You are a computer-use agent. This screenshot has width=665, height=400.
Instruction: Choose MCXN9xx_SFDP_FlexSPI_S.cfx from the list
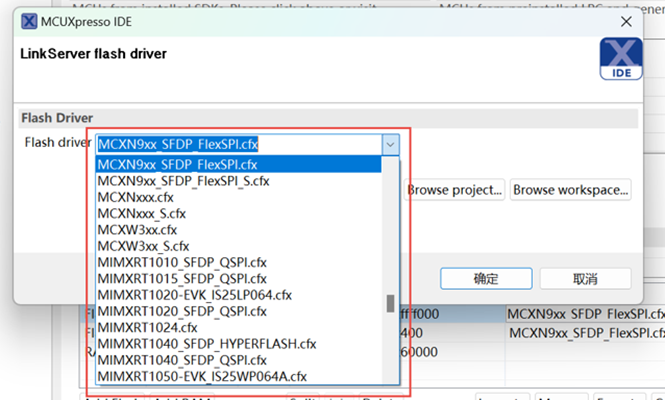[238, 181]
